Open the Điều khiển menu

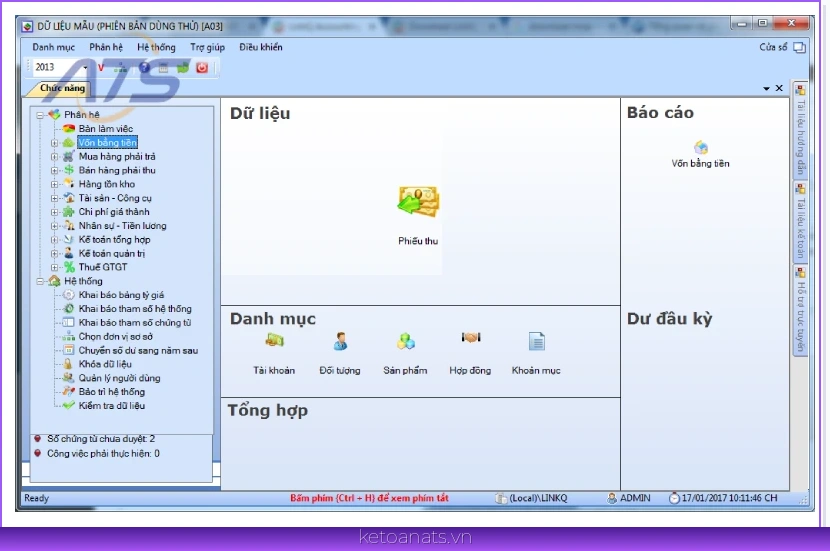[x=260, y=47]
